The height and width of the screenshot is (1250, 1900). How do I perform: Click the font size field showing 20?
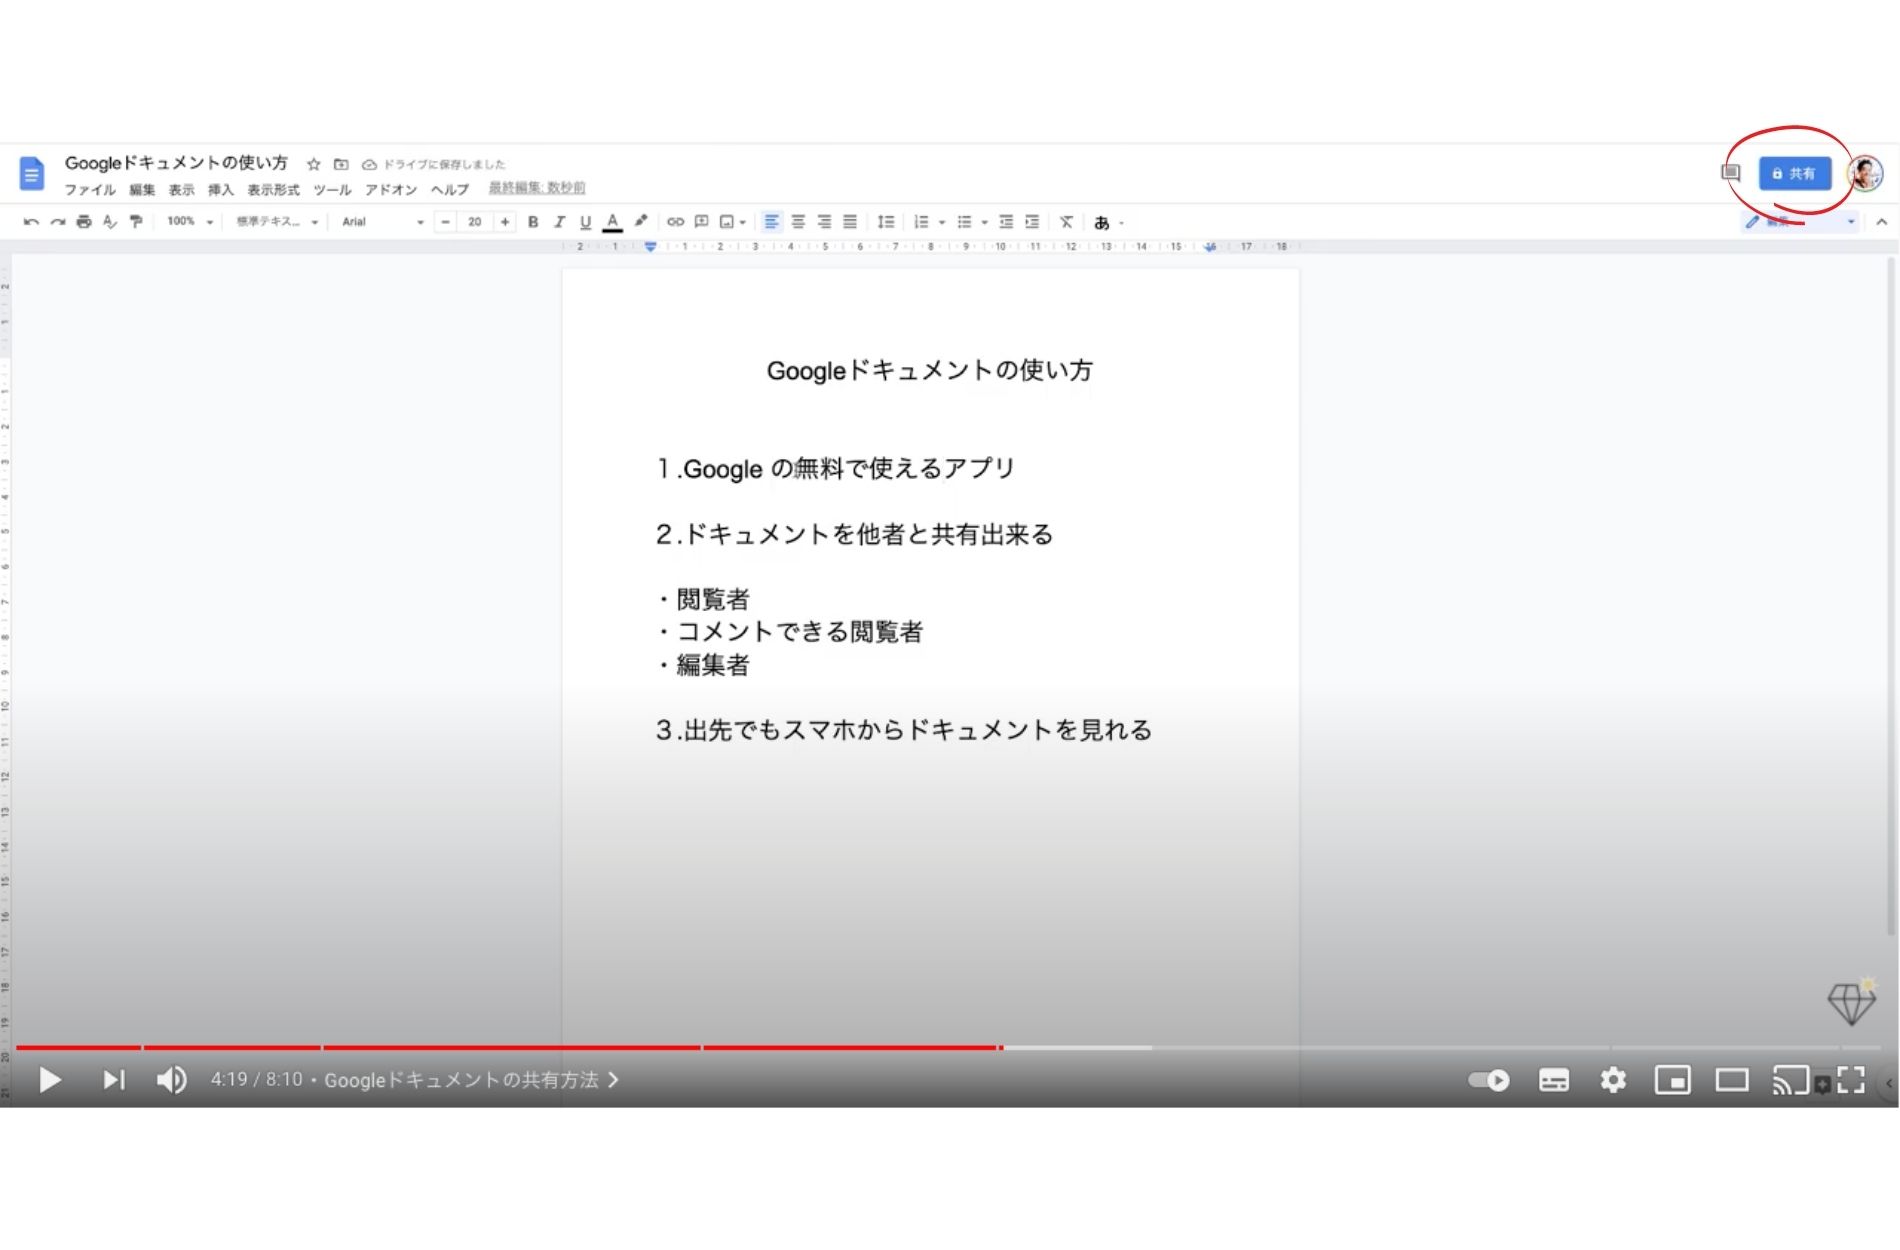475,222
